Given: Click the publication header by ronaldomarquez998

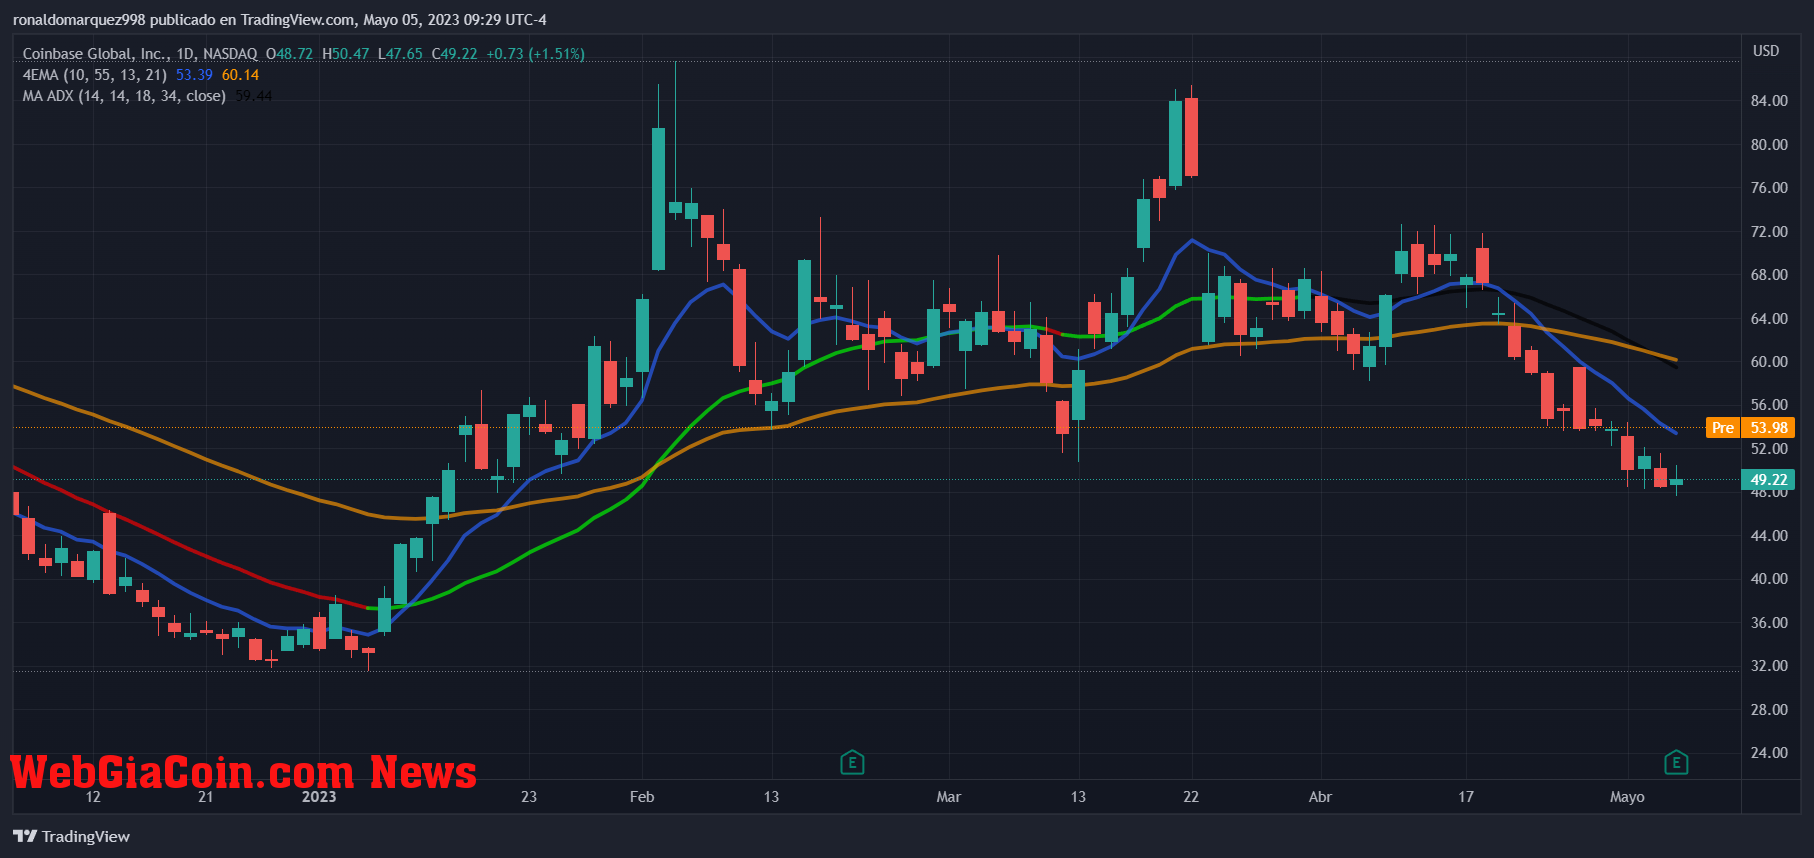Looking at the screenshot, I should click(x=280, y=20).
